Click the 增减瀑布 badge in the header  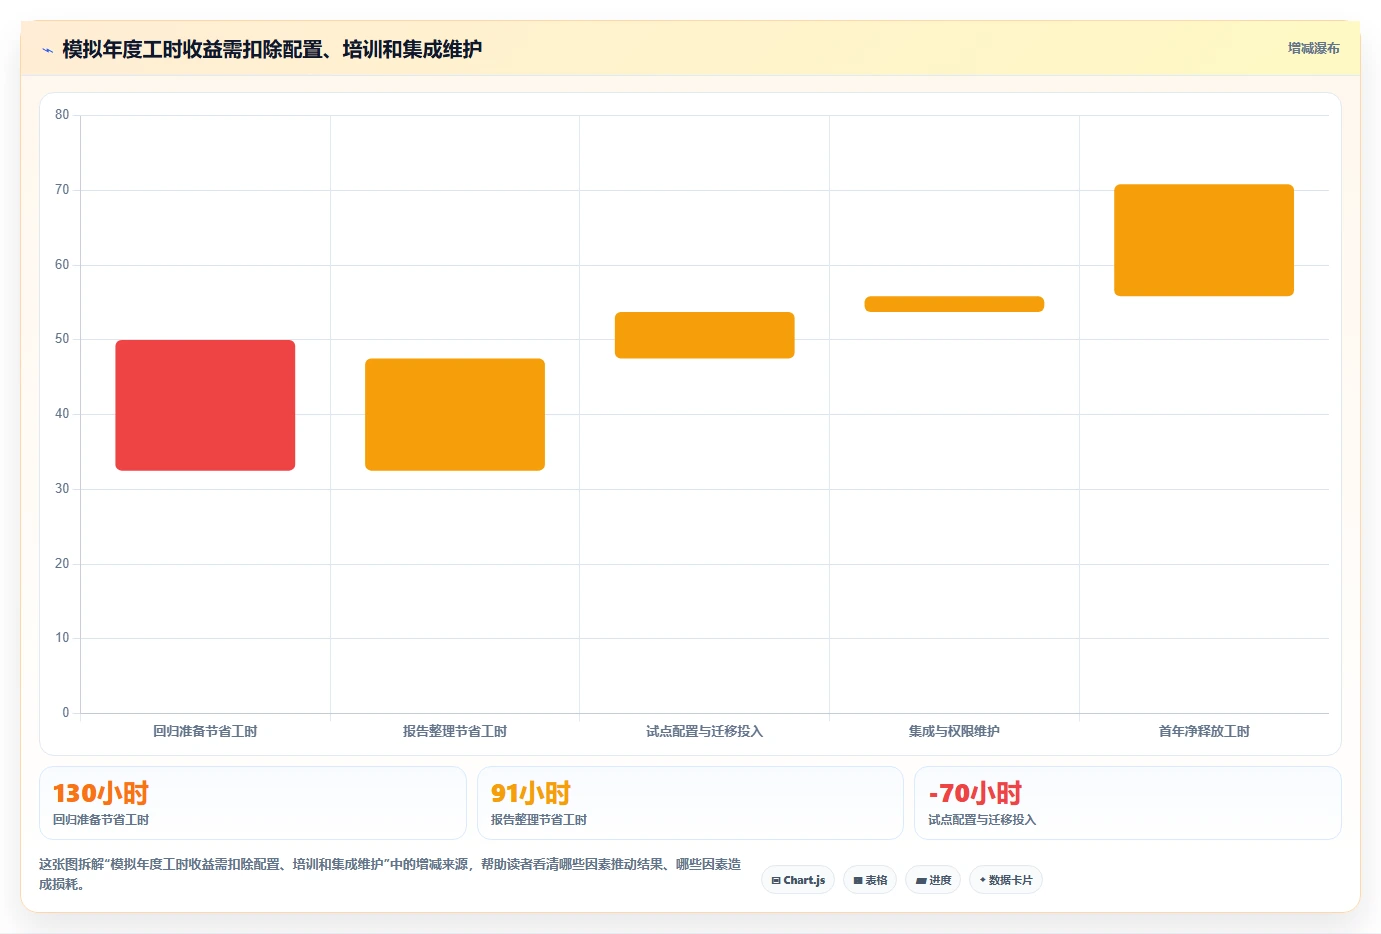pyautogui.click(x=1313, y=48)
